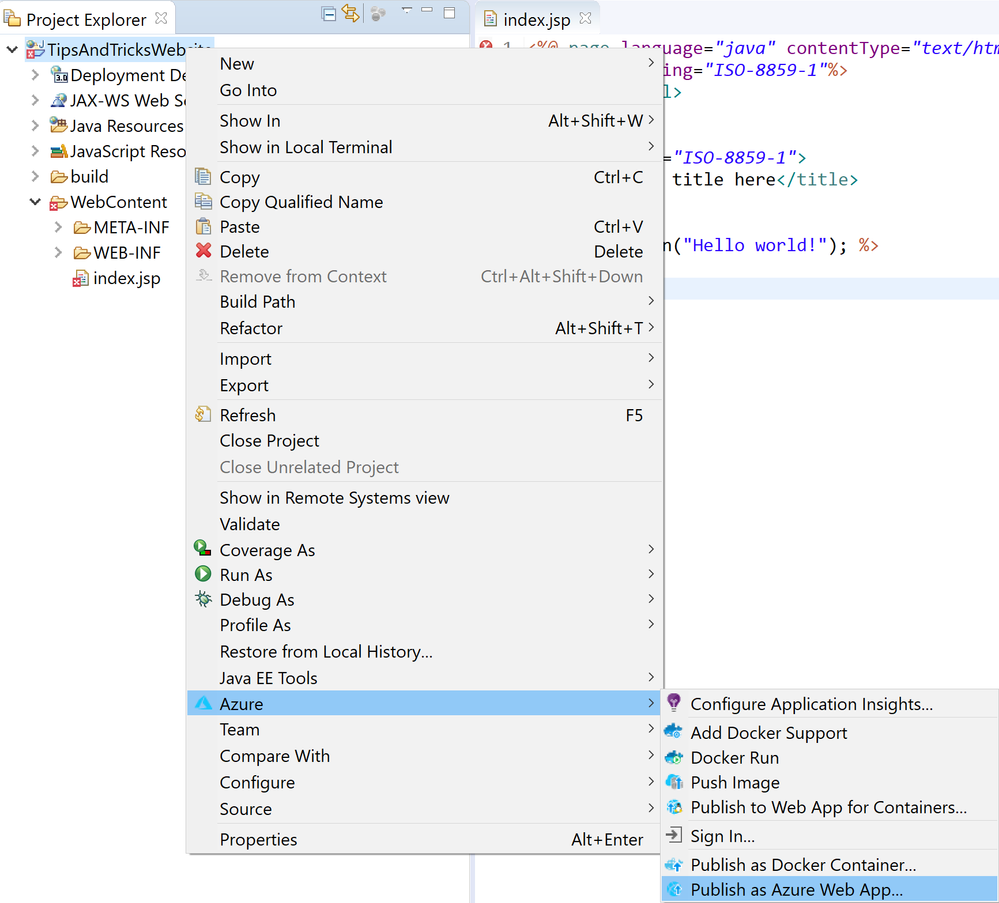The image size is (999, 903).
Task: Minimize the Project Explorer panel
Action: [x=428, y=10]
